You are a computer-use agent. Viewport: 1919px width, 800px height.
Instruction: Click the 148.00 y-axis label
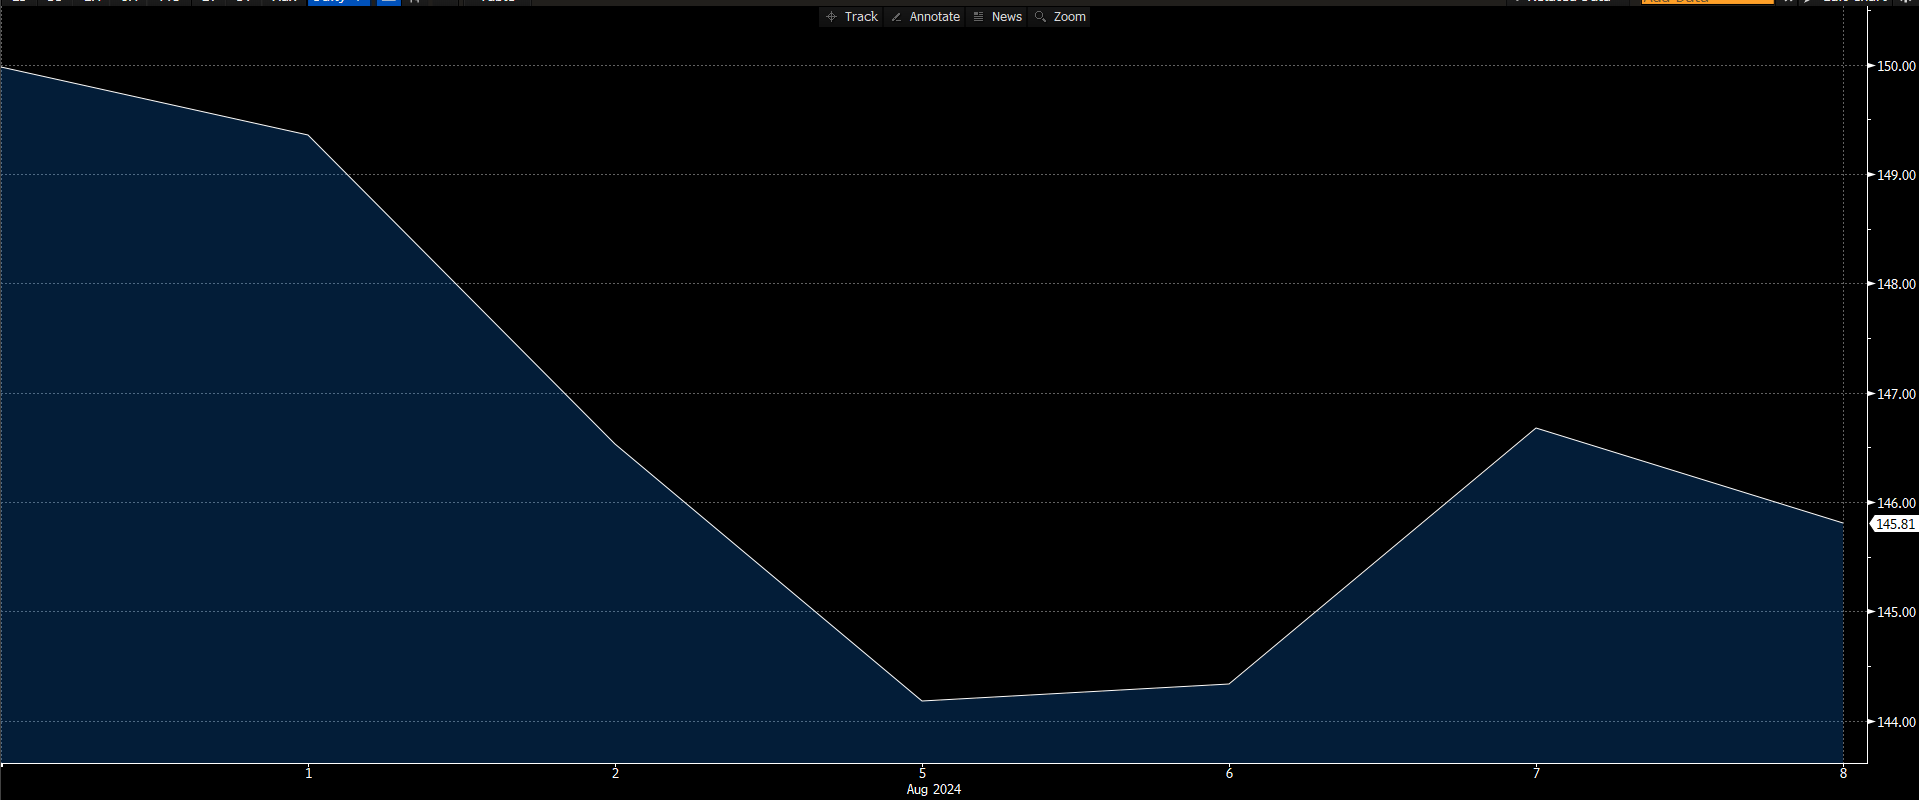click(1896, 284)
